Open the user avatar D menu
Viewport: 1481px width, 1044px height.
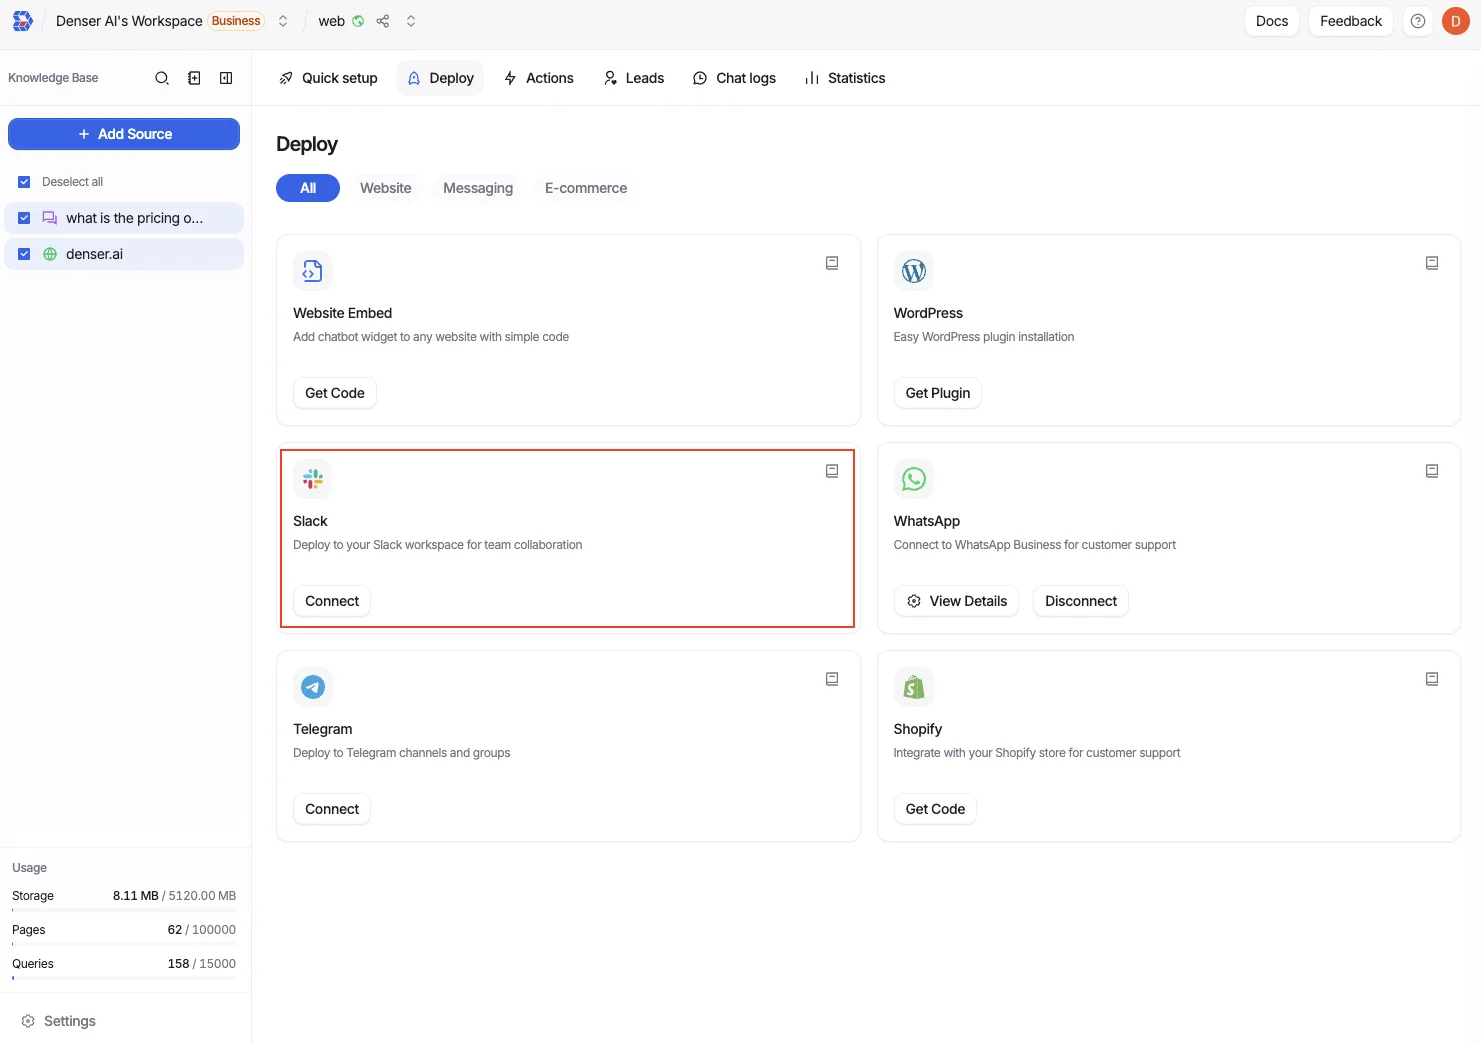coord(1456,21)
